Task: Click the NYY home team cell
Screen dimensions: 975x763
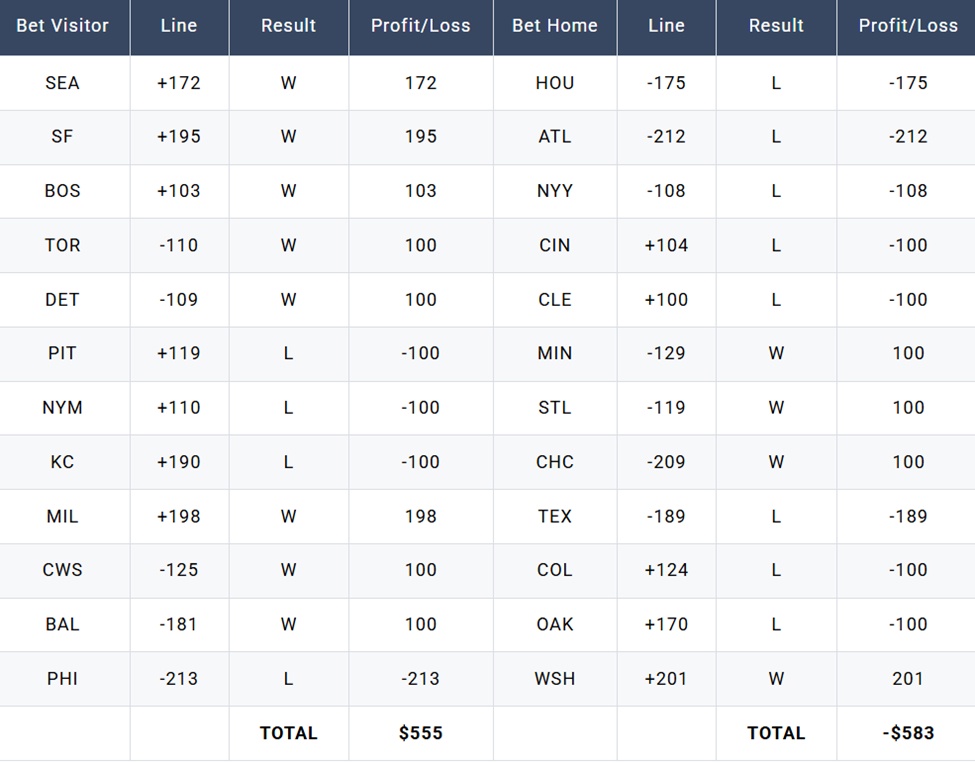Action: point(554,191)
